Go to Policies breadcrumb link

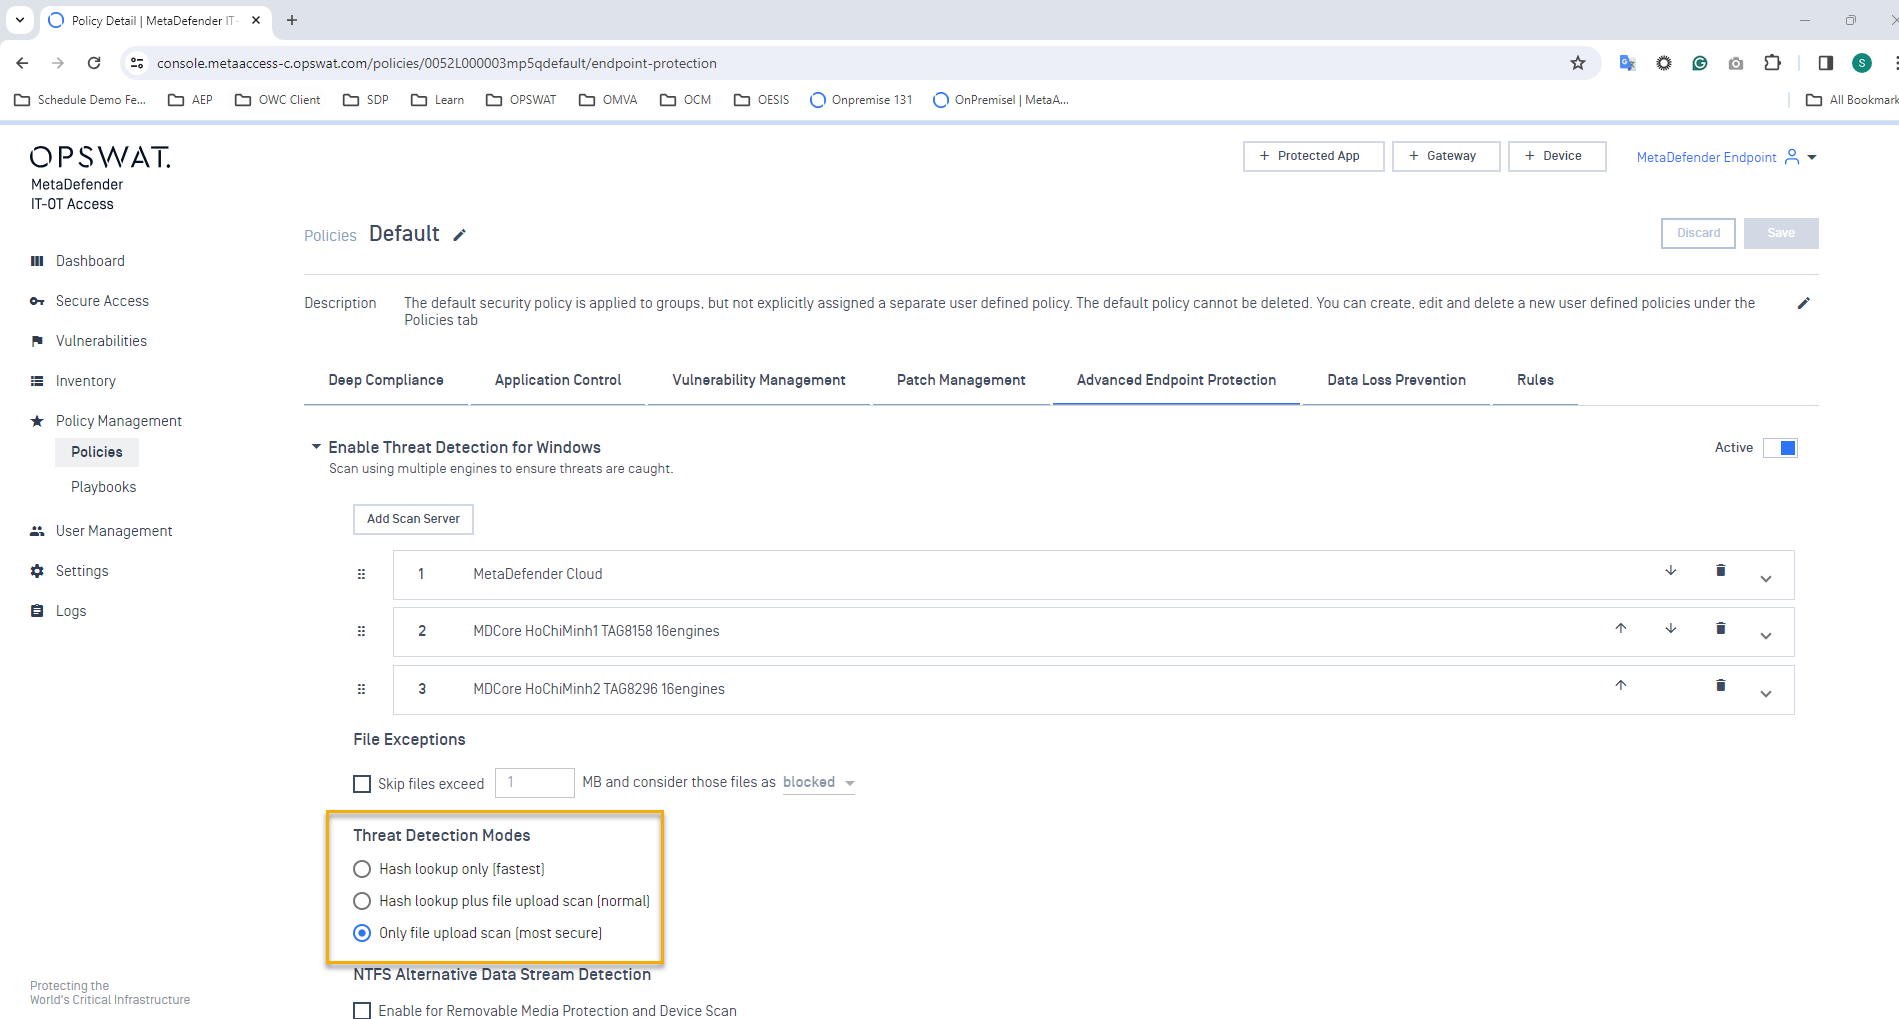click(x=330, y=236)
